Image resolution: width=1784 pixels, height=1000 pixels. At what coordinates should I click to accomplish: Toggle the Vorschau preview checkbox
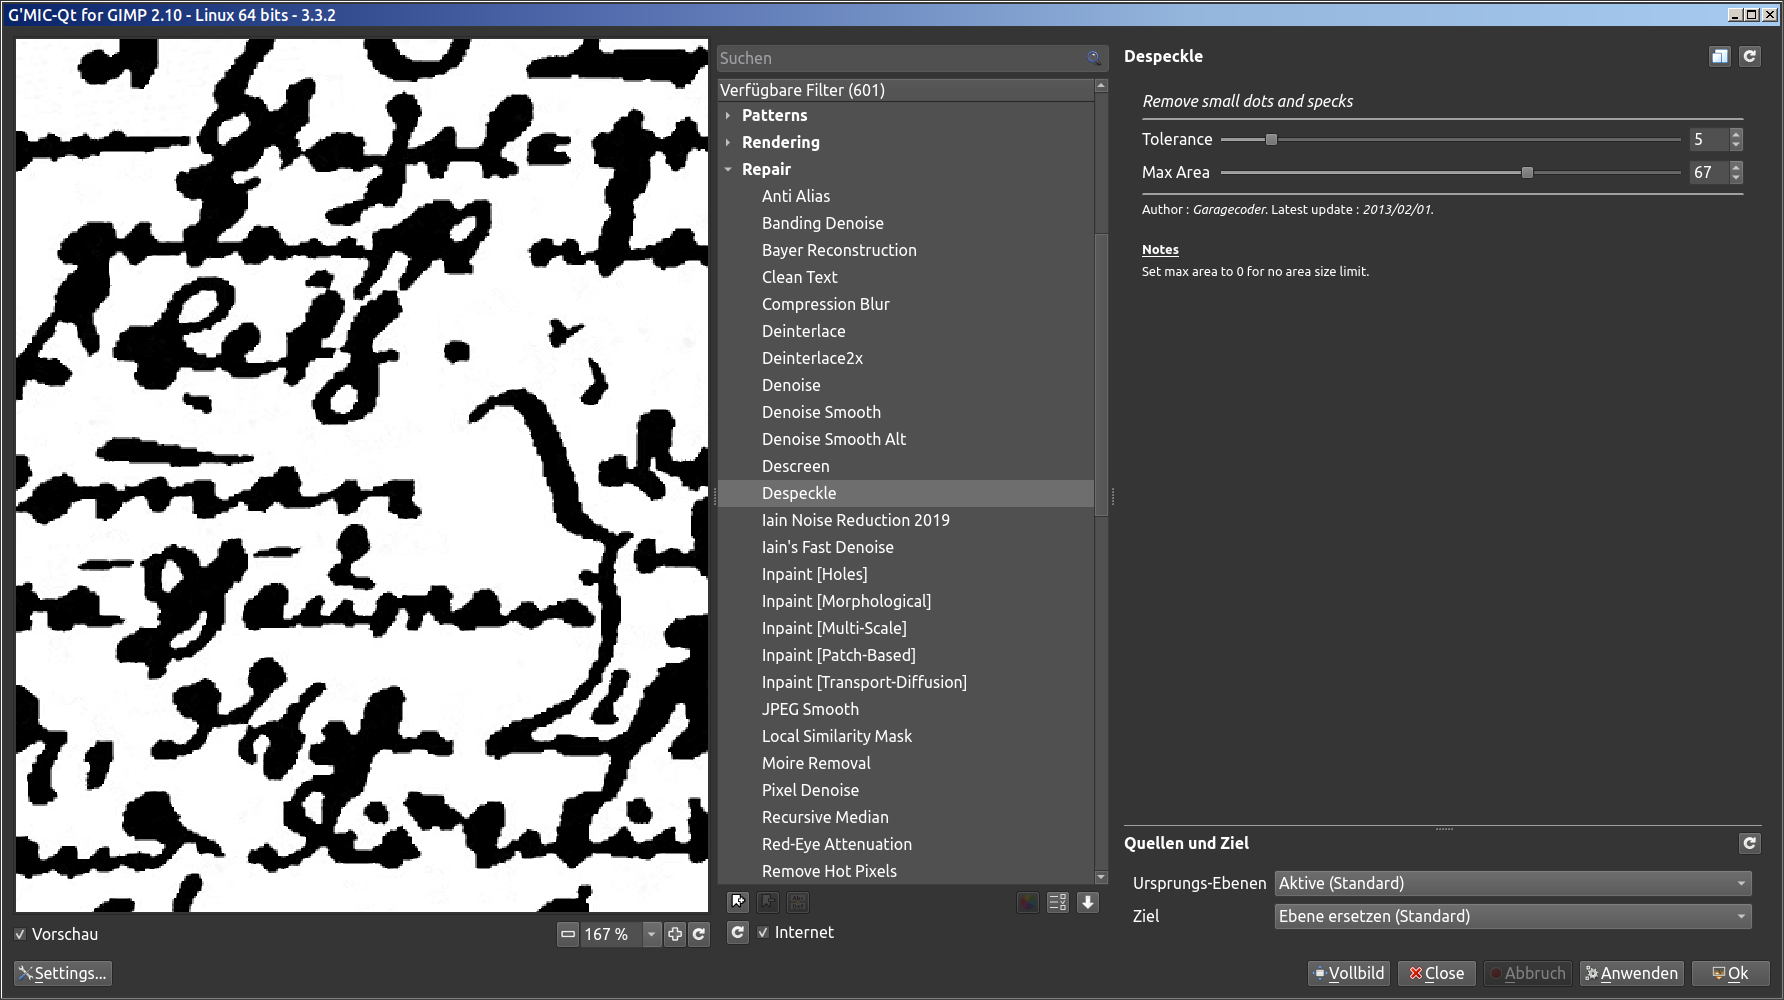(21, 934)
